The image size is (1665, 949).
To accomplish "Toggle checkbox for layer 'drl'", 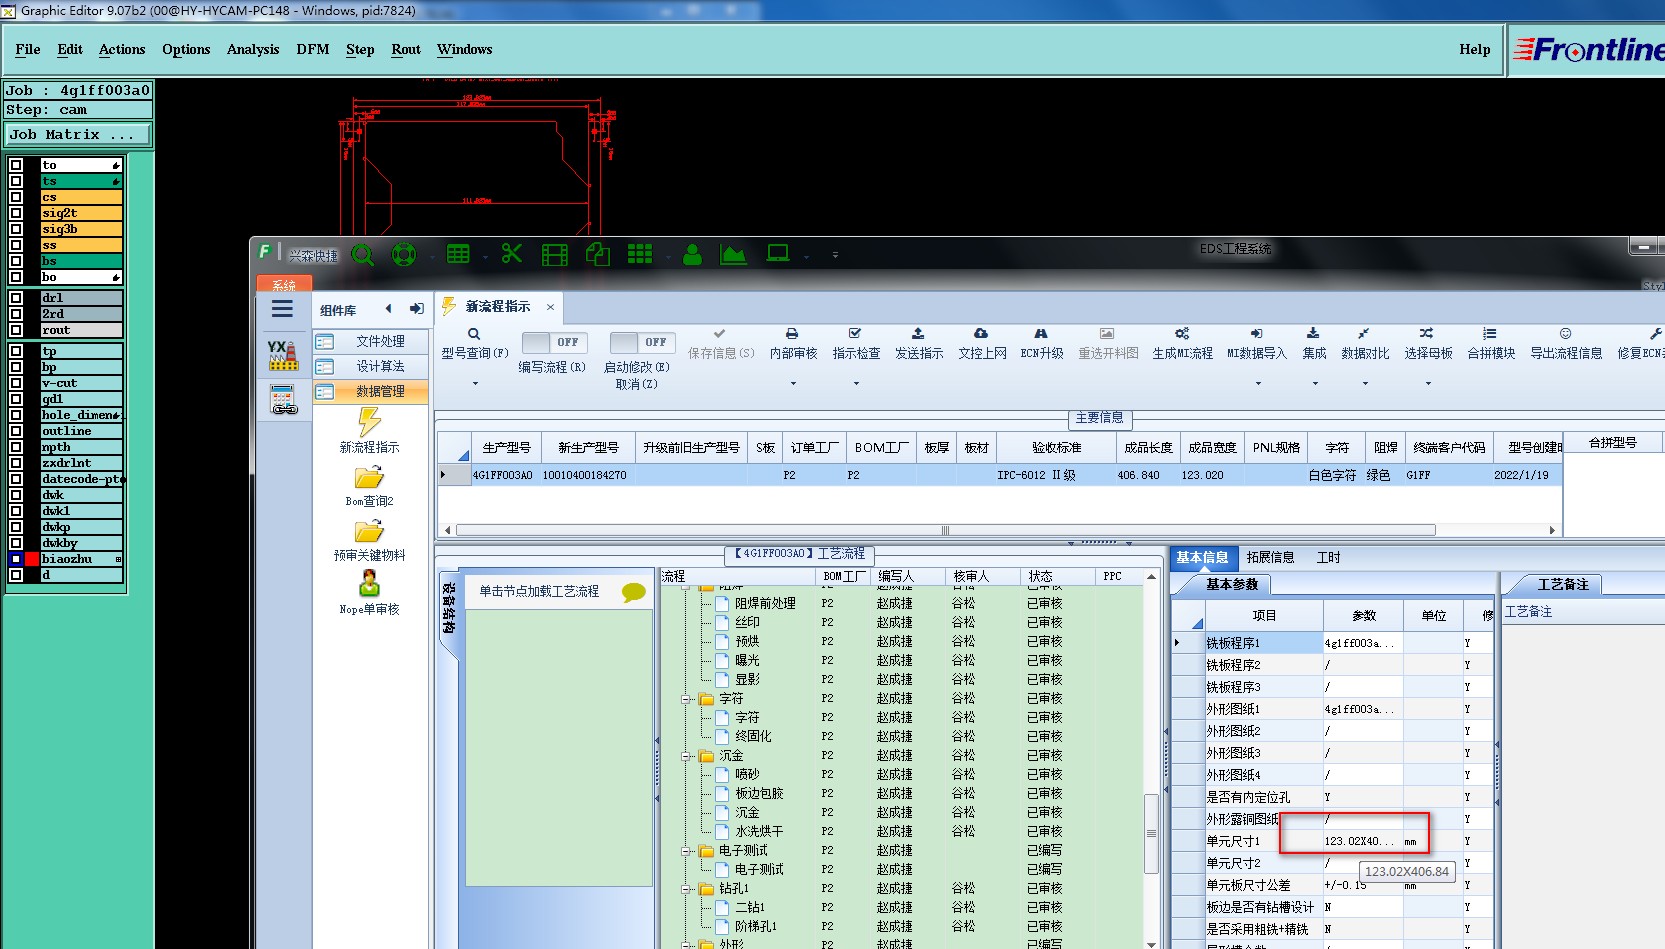I will click(16, 298).
